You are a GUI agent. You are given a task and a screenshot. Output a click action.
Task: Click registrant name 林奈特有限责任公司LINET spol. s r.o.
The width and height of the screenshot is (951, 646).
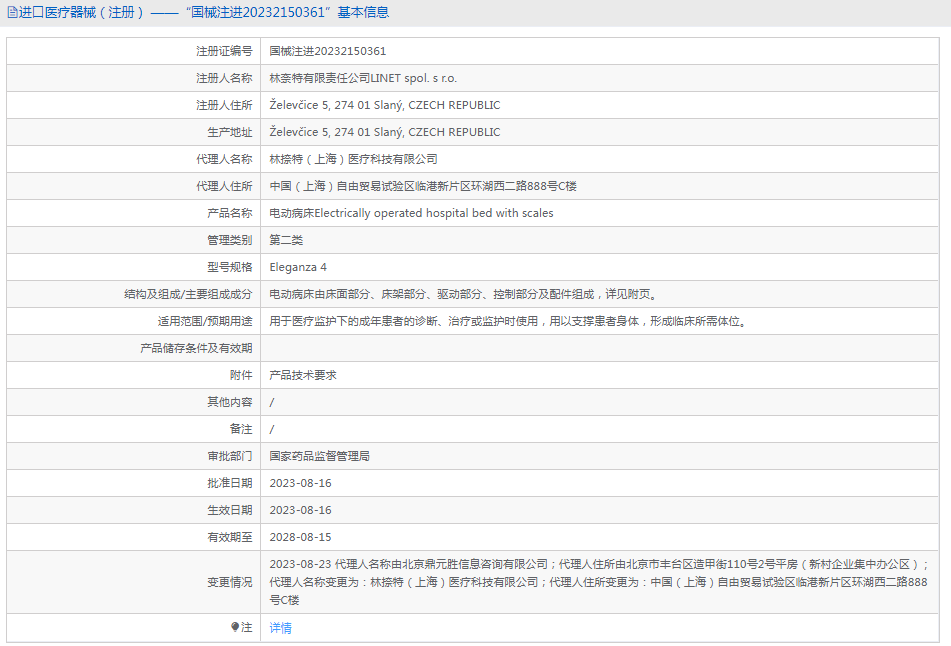click(x=363, y=78)
